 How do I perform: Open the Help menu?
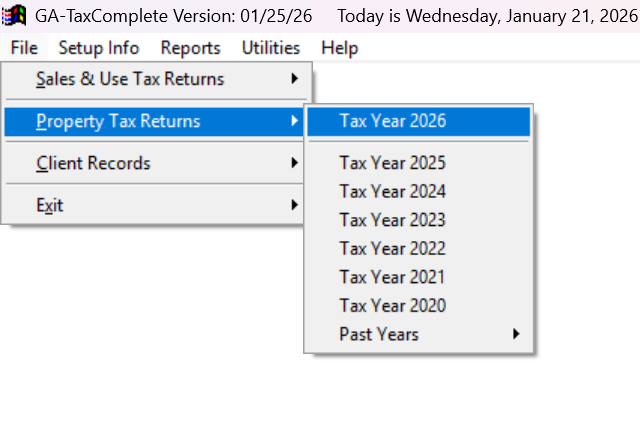click(x=340, y=48)
